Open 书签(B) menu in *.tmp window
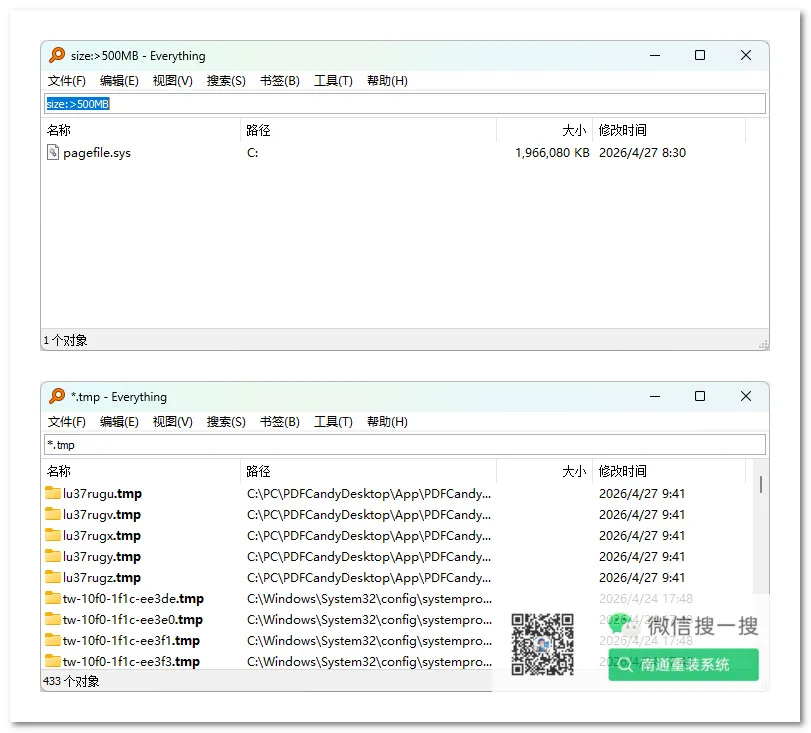This screenshot has width=811, height=733. tap(279, 422)
